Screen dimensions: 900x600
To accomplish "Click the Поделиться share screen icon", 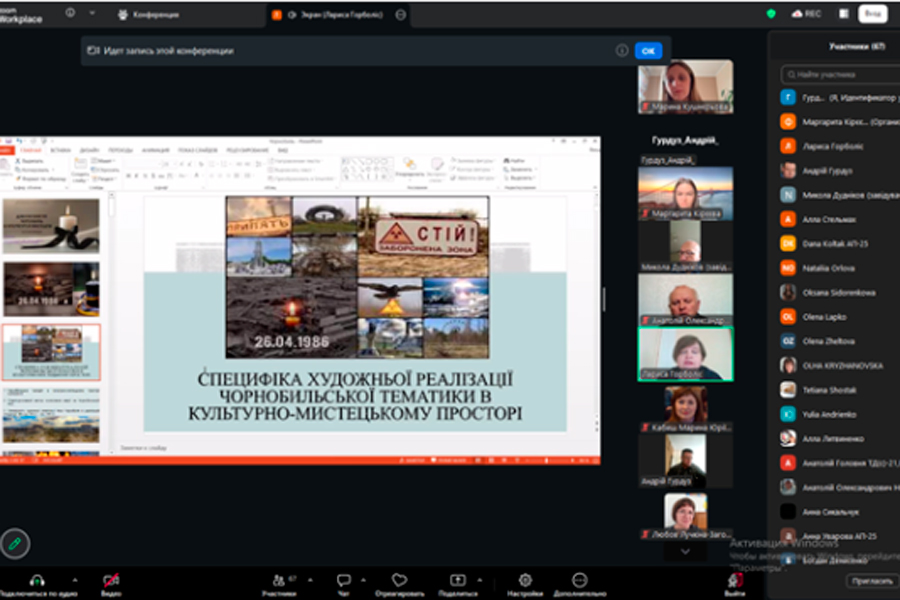I will click(457, 580).
